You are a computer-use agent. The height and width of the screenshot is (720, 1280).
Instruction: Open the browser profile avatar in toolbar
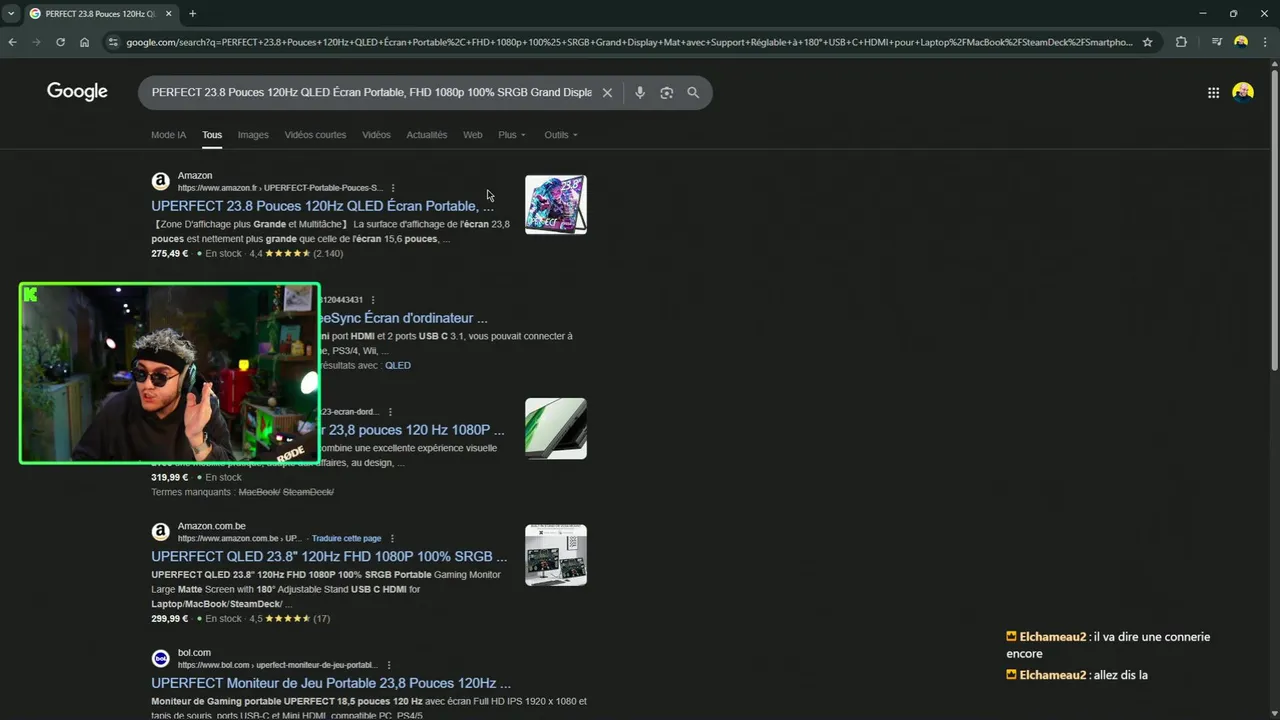click(x=1241, y=42)
